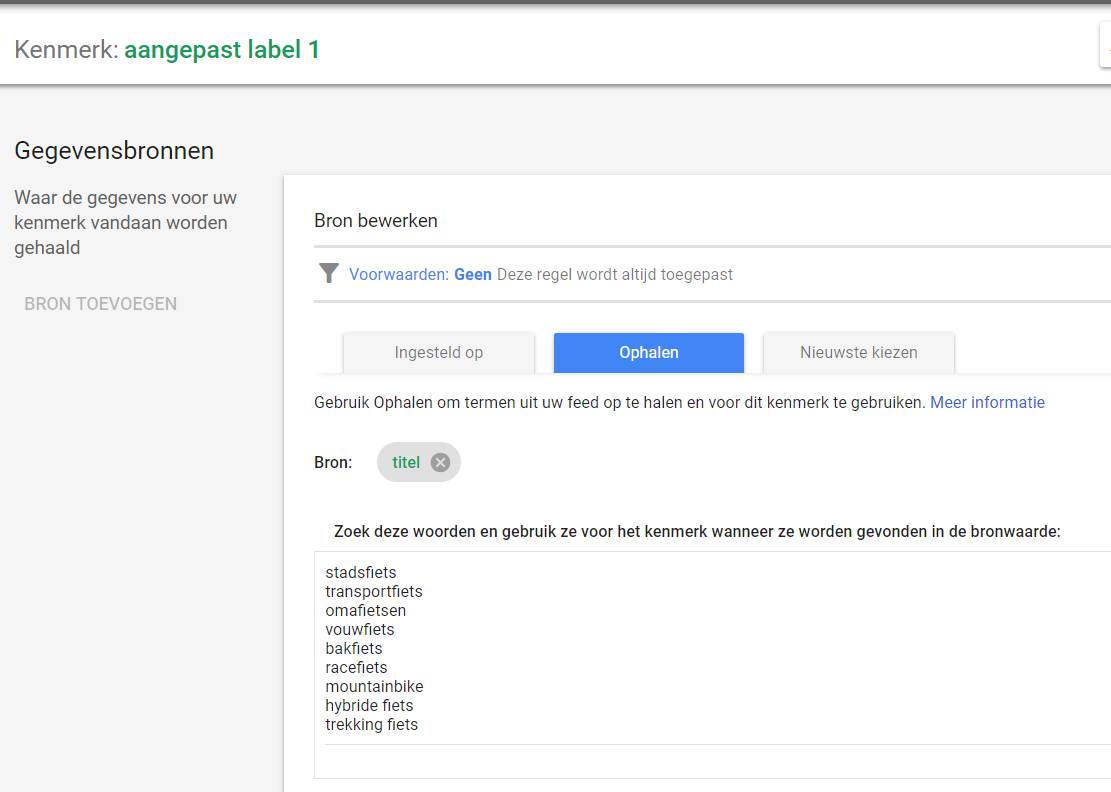Click mountainbike in the word list
The image size is (1111, 792).
tap(374, 686)
